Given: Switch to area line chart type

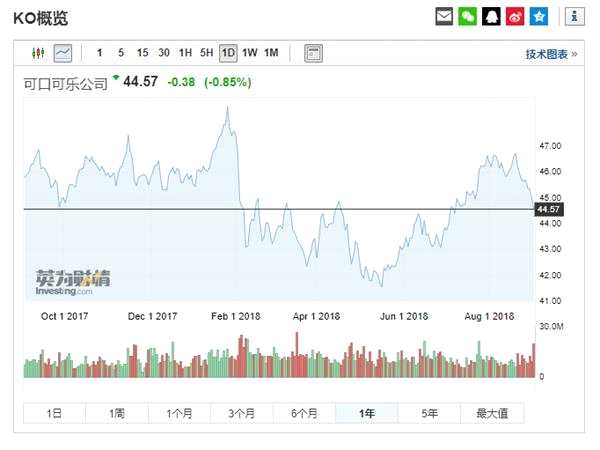Looking at the screenshot, I should click(63, 53).
